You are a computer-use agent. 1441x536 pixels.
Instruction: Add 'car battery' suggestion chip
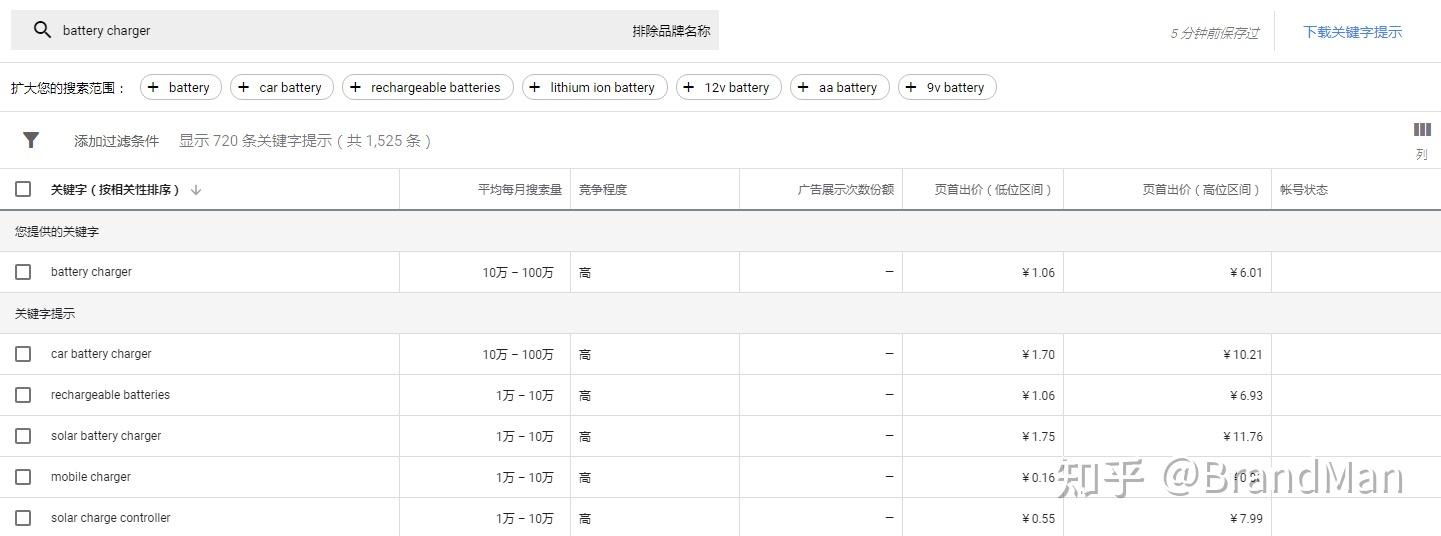click(x=280, y=88)
